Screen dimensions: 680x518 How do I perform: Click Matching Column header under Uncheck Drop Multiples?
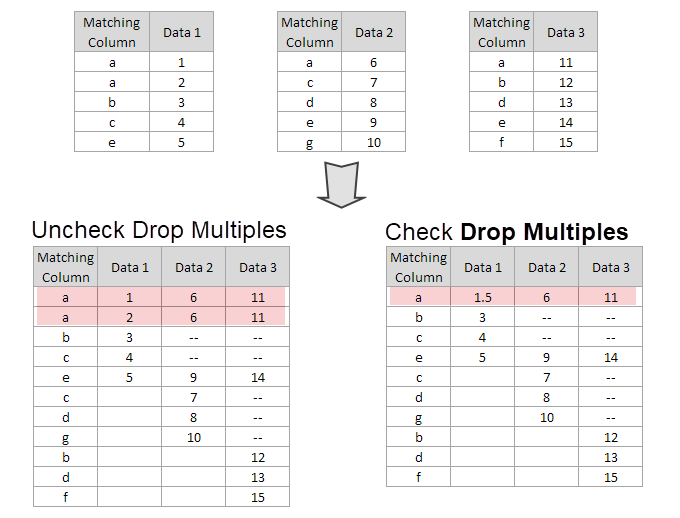[65, 267]
